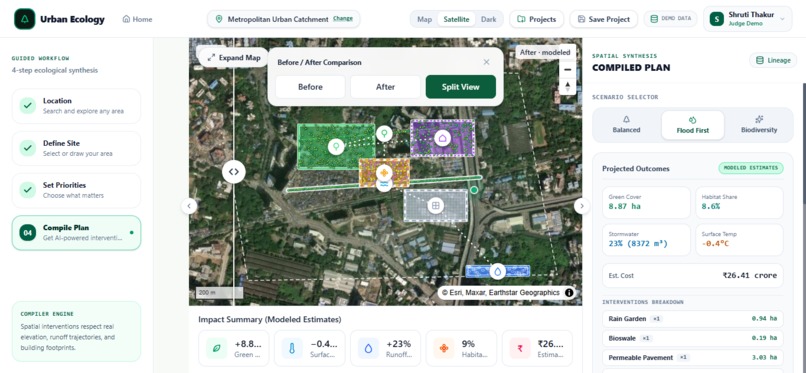Image resolution: width=806 pixels, height=373 pixels.
Task: Select the Flood First scenario
Action: (x=692, y=125)
